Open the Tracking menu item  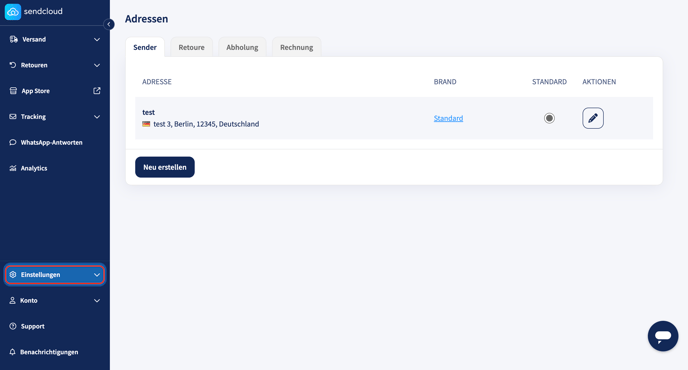[x=55, y=117]
